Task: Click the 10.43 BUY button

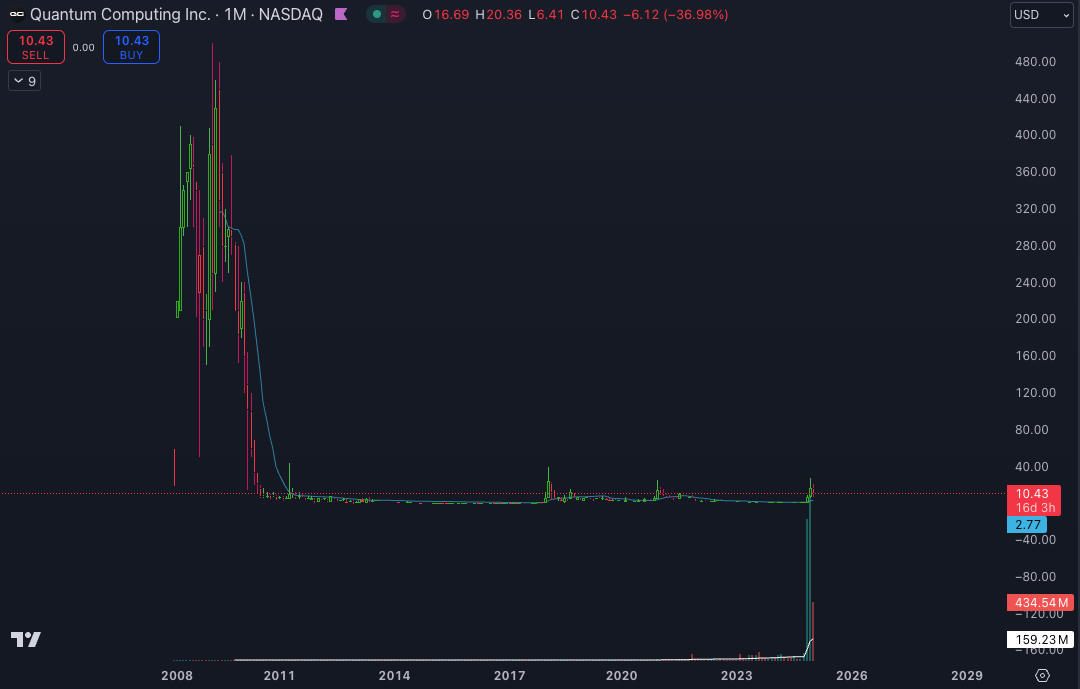Action: click(132, 47)
